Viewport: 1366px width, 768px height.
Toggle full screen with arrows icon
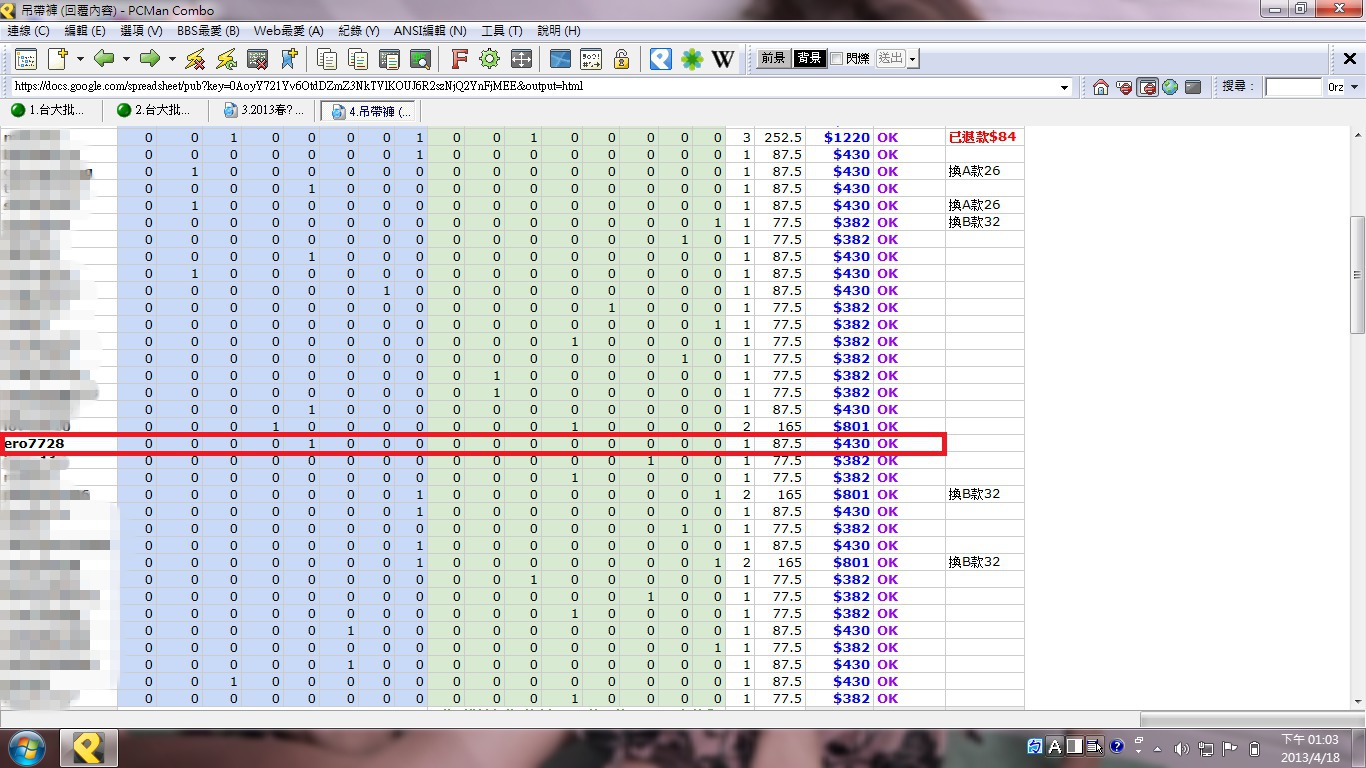[x=521, y=59]
